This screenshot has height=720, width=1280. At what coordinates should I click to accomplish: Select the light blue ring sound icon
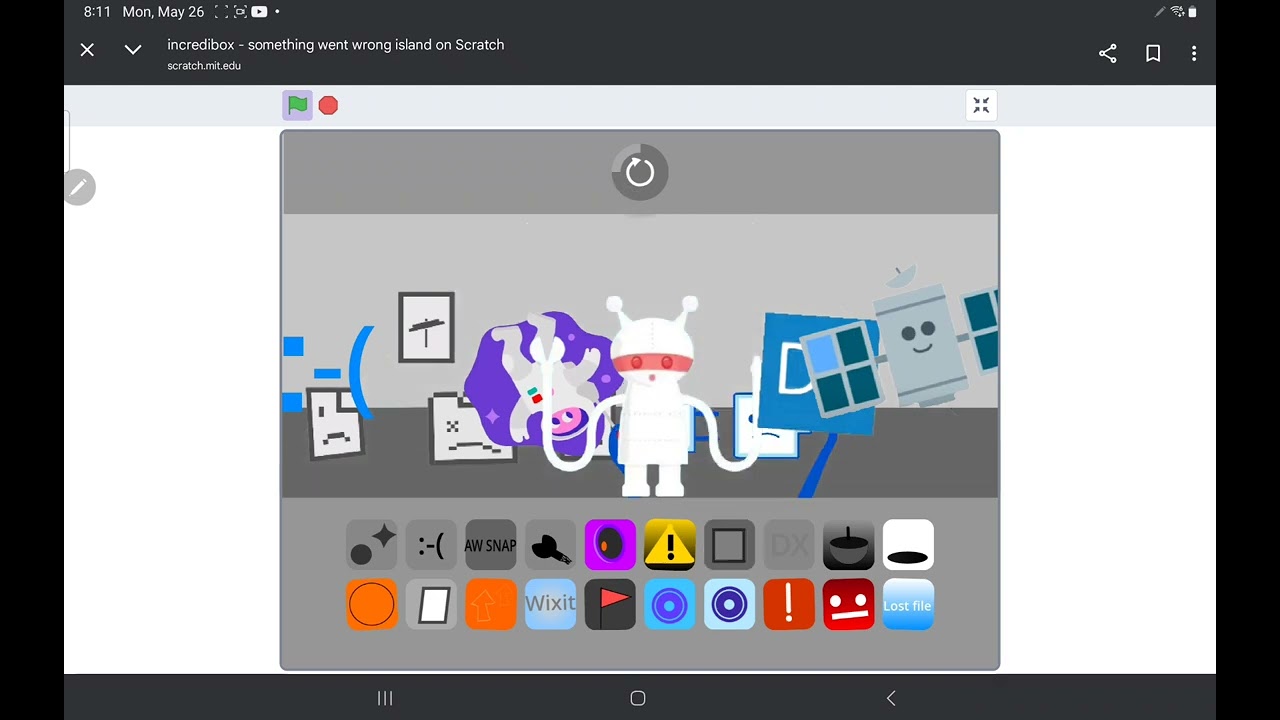[x=729, y=605]
